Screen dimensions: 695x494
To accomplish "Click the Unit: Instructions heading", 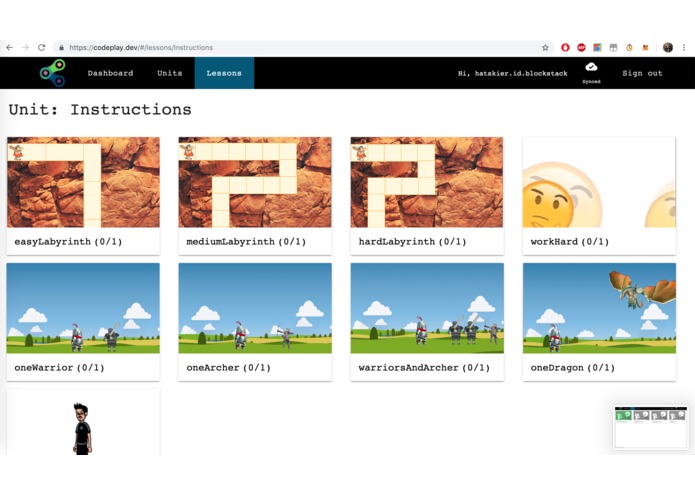I will (x=100, y=109).
